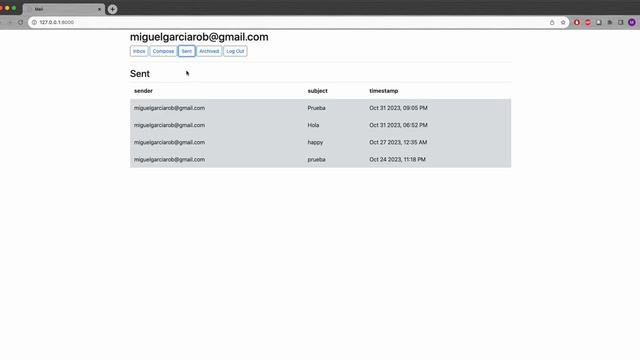Click the Sent heading
This screenshot has height=360, width=640.
pyautogui.click(x=140, y=74)
